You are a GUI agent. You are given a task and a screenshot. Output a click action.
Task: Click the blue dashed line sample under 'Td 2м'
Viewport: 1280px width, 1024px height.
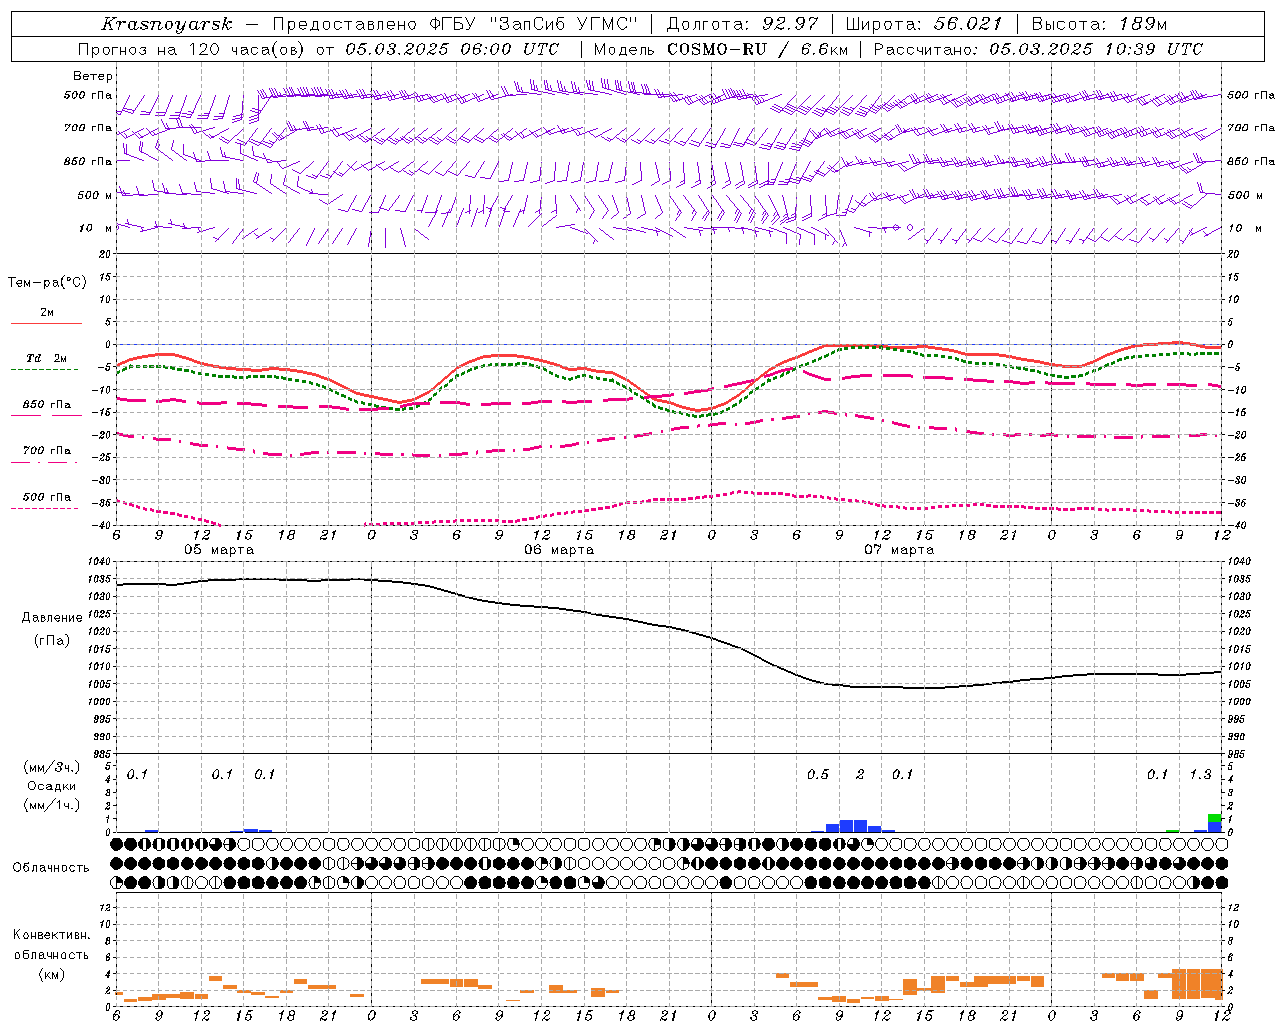pos(45,370)
